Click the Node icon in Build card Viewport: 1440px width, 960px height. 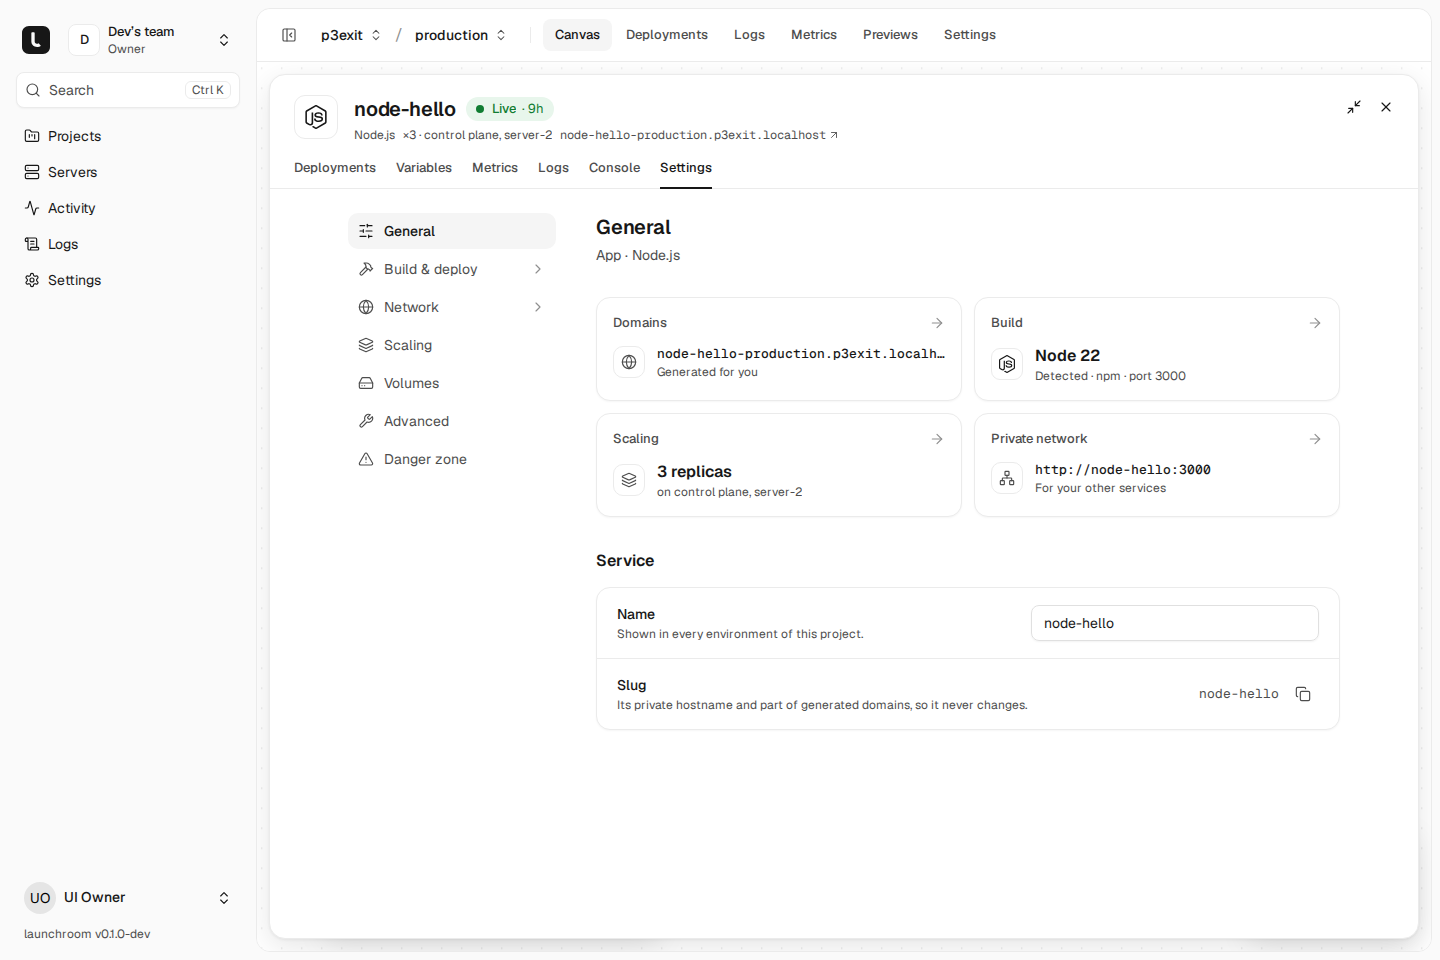tap(1007, 364)
